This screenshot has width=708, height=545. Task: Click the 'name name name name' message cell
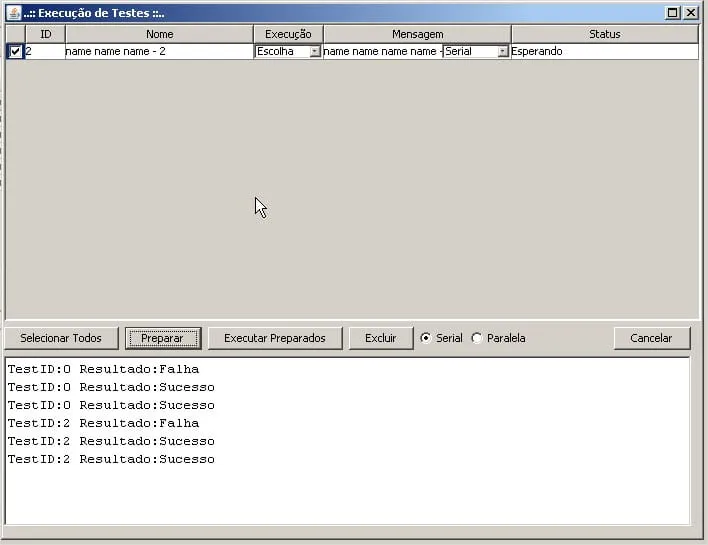tap(383, 51)
